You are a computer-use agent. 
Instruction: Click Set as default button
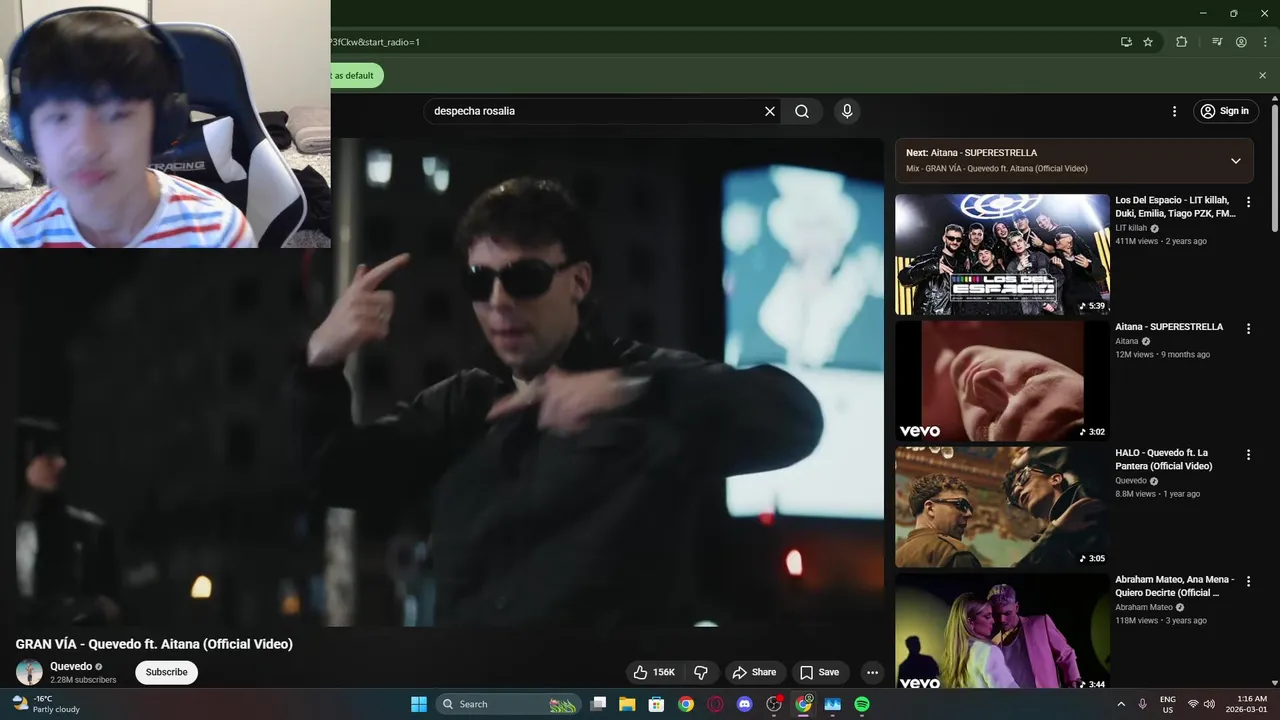pyautogui.click(x=356, y=75)
